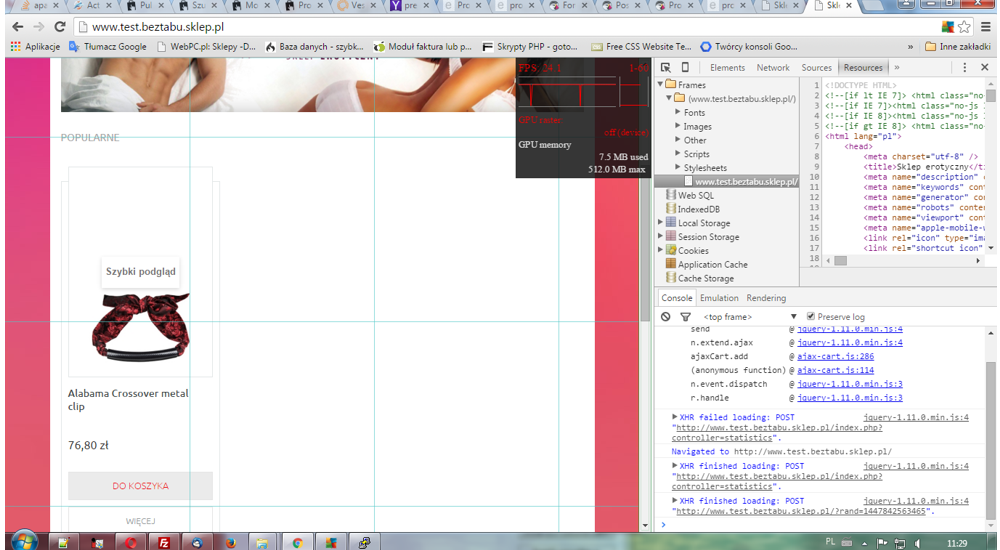Click the WIĘCEJ more button
Viewport: 1000px width, 550px height.
coord(140,521)
